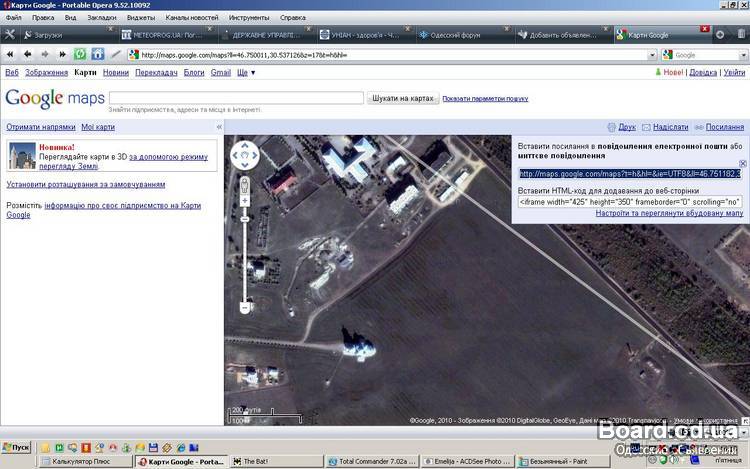Pan the map up
750x469 pixels.
click(x=245, y=145)
